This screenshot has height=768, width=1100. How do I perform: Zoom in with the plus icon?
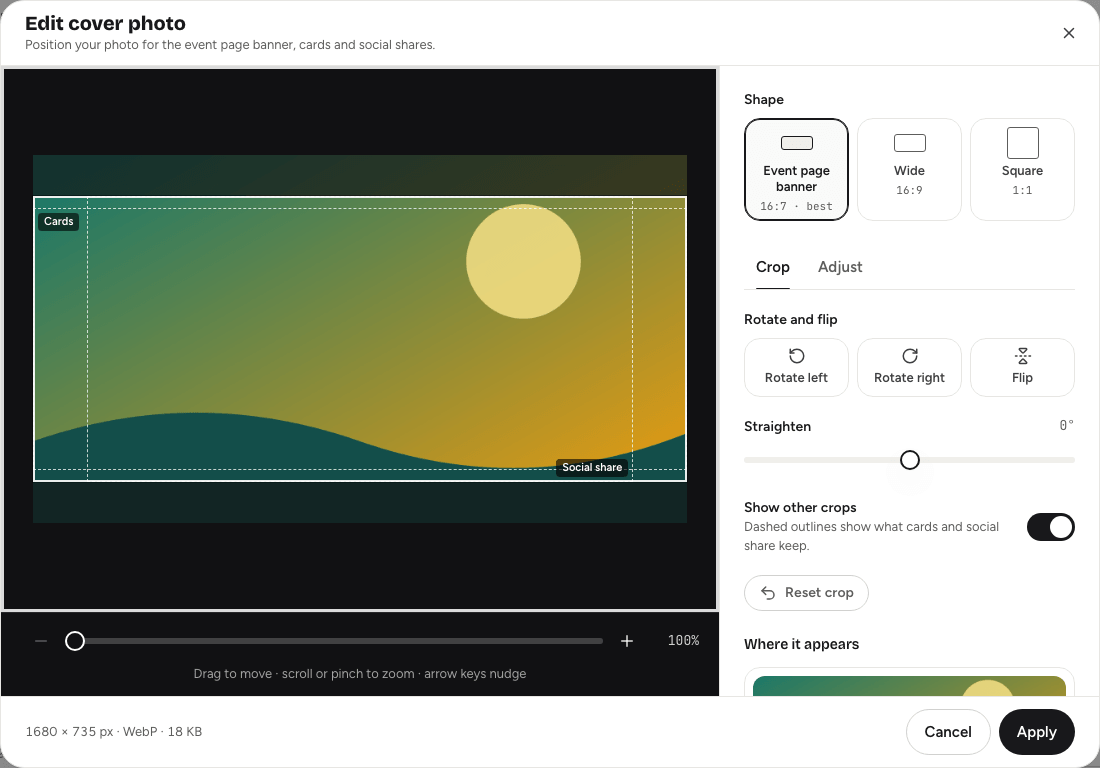click(627, 641)
